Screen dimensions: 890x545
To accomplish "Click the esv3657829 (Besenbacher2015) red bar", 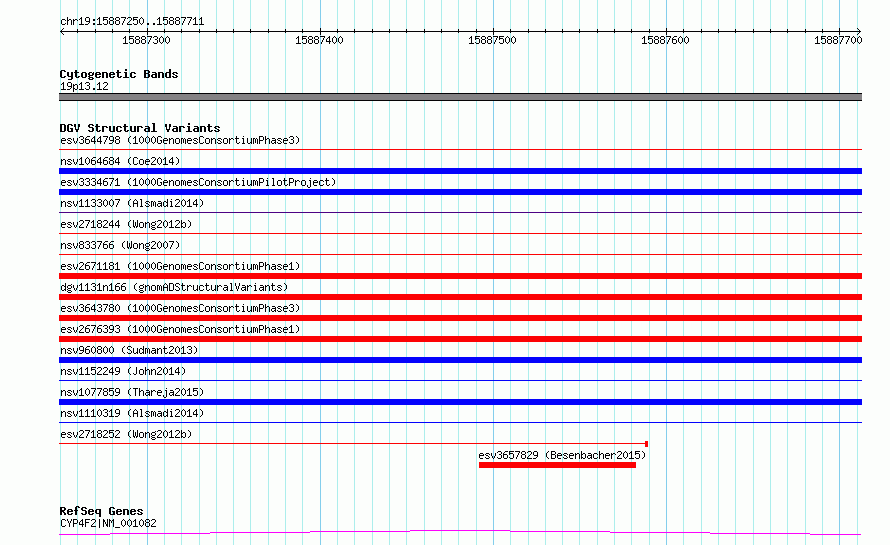I will (x=557, y=465).
